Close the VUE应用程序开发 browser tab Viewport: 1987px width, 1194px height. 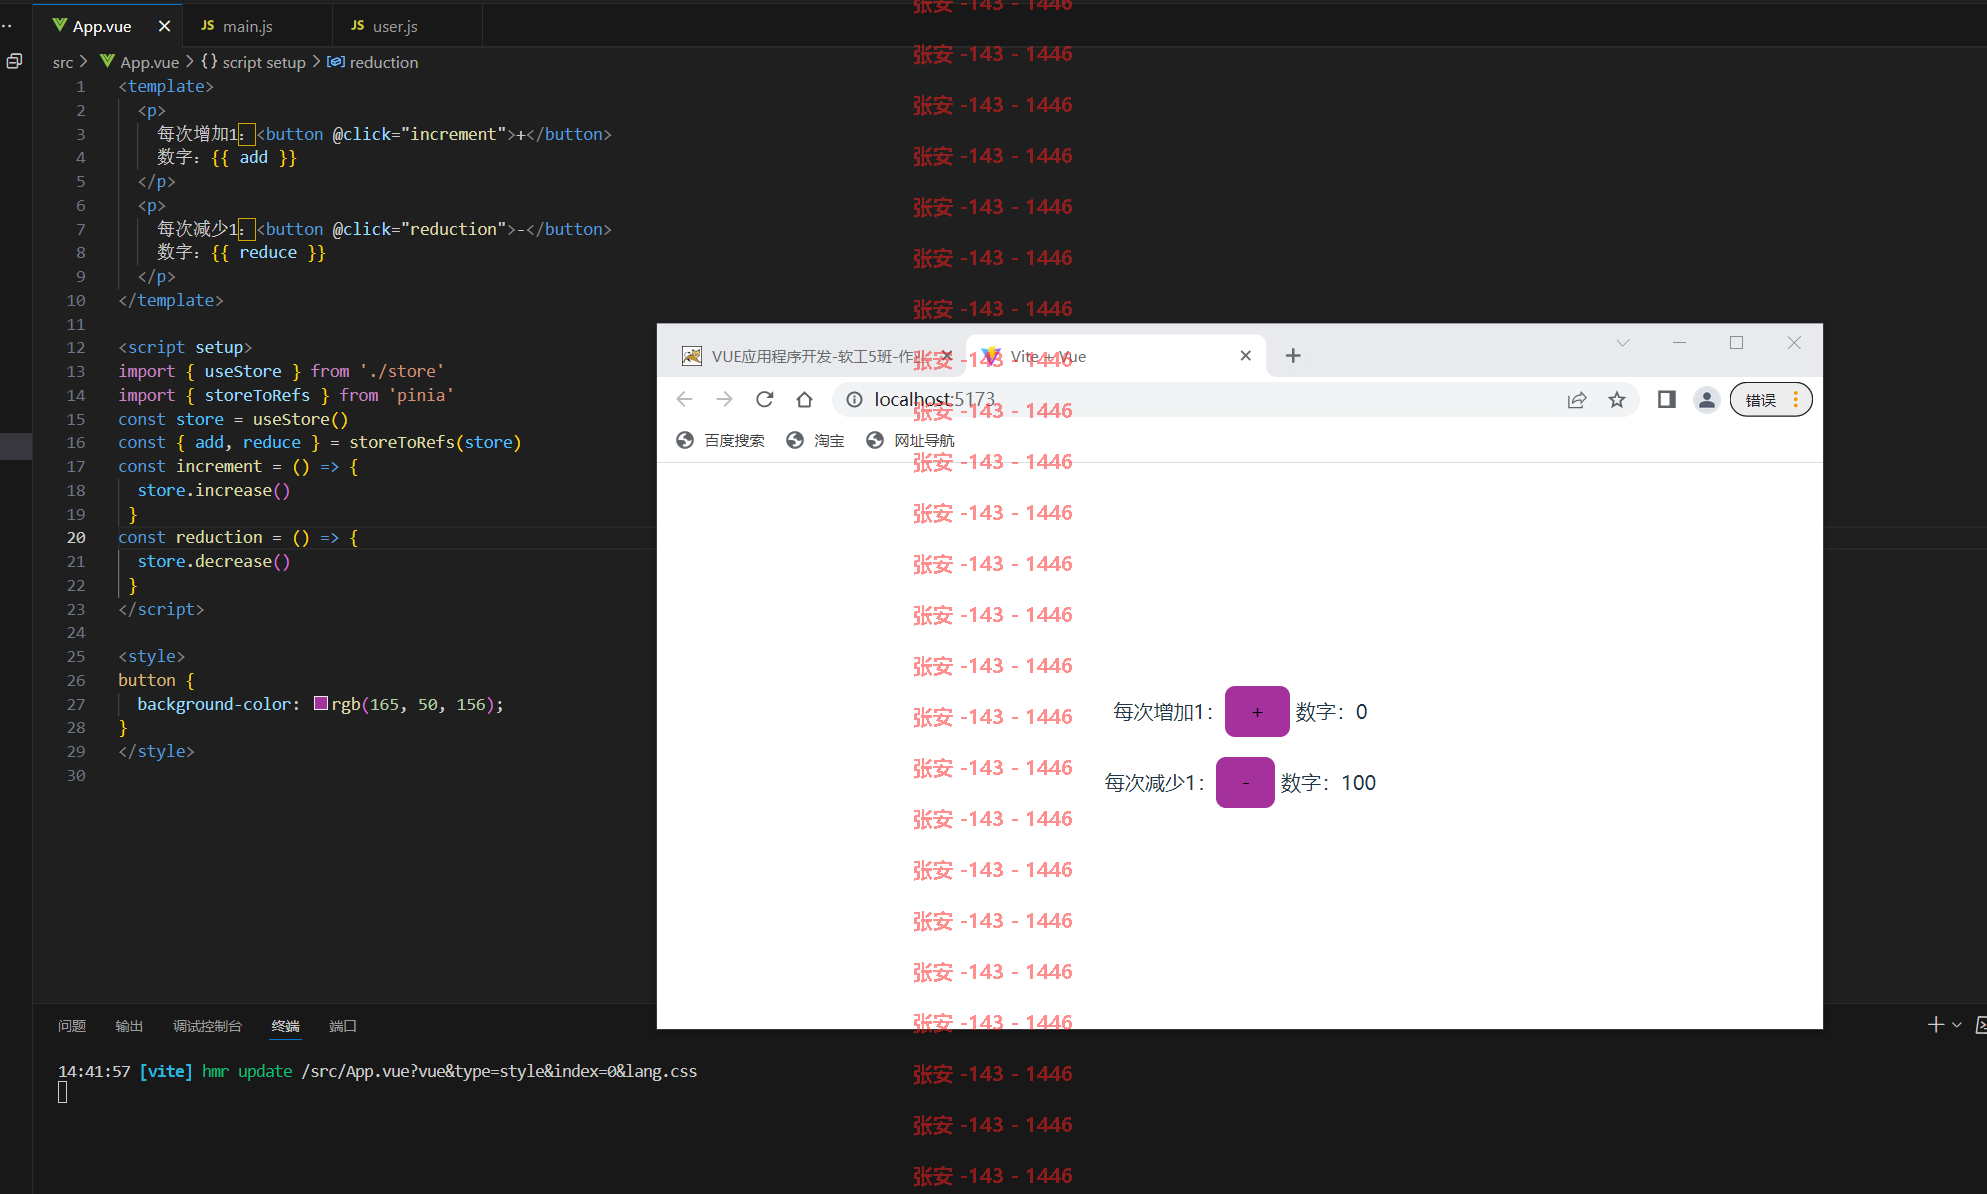click(x=946, y=356)
